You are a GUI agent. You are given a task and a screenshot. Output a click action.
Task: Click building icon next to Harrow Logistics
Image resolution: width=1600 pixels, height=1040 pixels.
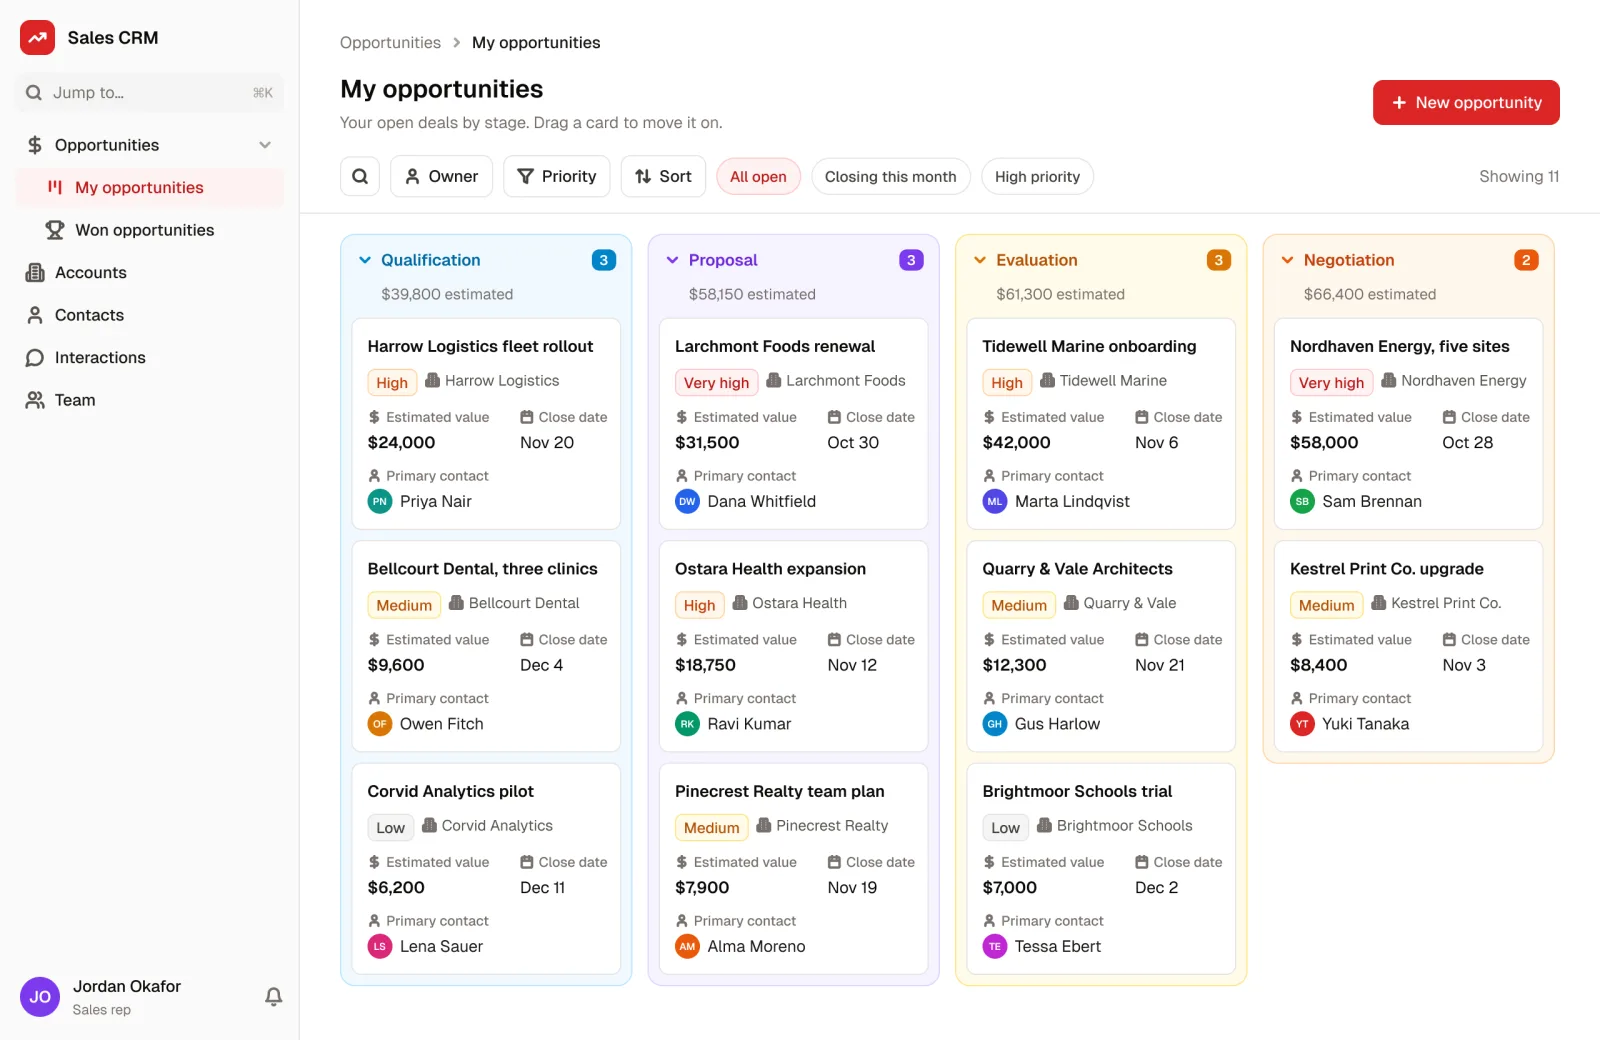coord(433,380)
